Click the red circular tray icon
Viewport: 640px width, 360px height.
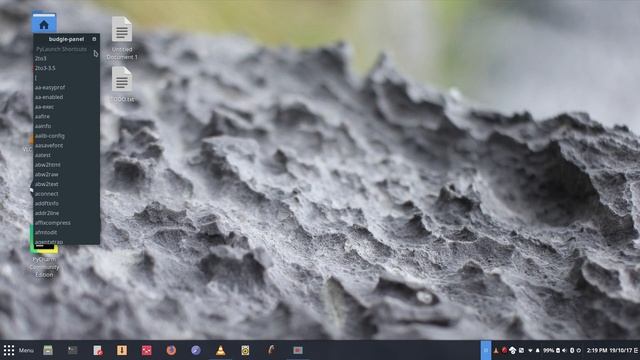click(x=504, y=351)
